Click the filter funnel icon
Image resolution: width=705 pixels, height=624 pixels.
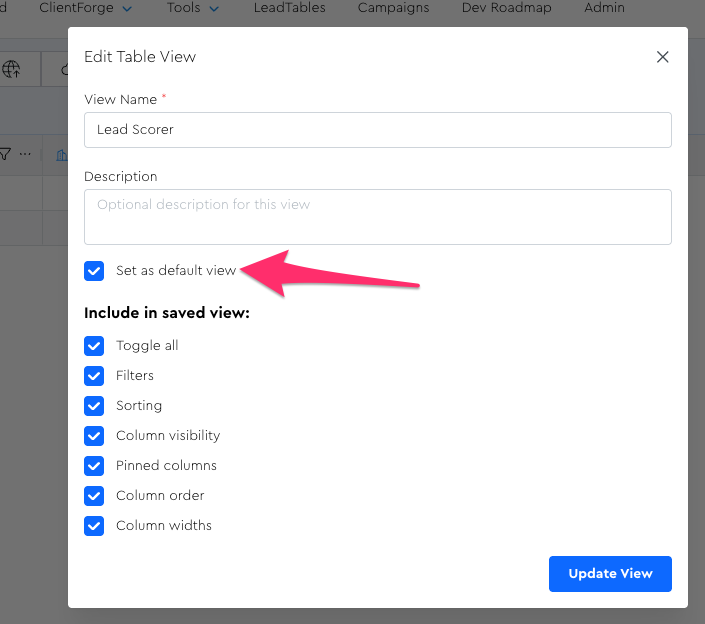click(5, 155)
